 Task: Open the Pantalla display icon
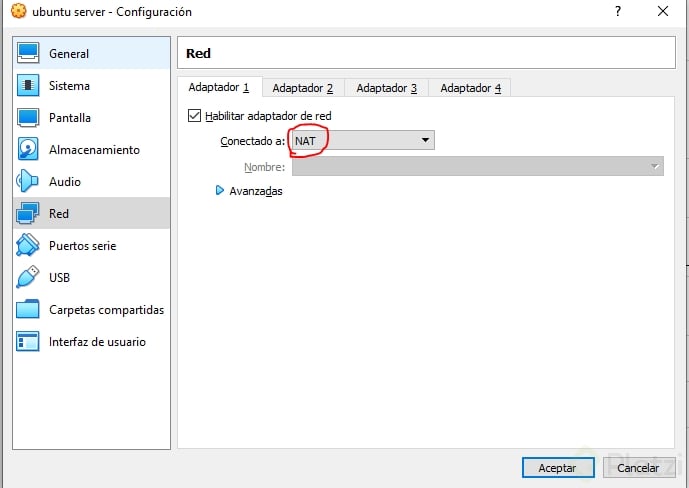[28, 118]
